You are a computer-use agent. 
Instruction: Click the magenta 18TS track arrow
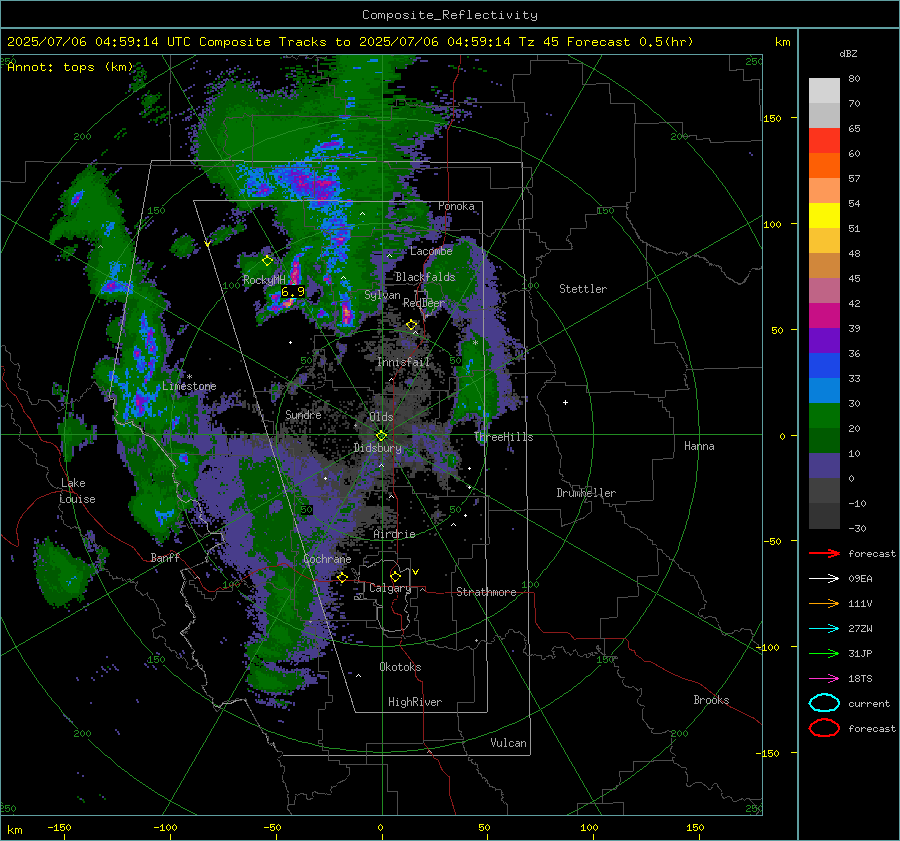(824, 679)
